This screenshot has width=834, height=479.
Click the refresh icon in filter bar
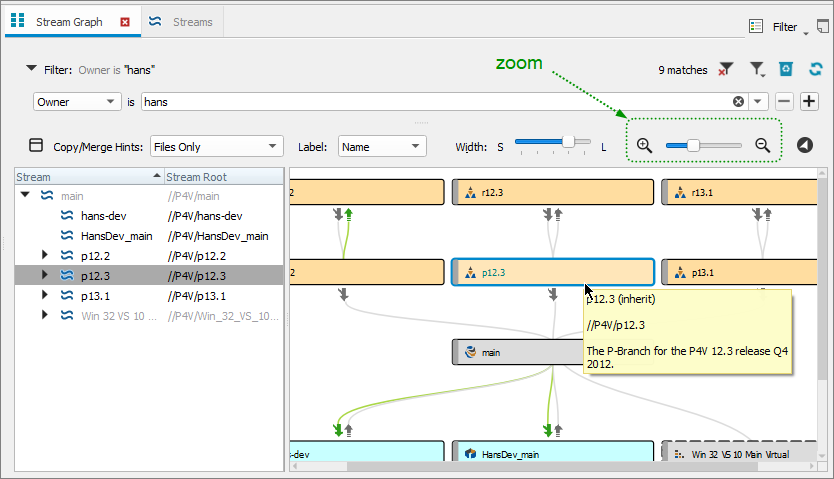tap(816, 70)
